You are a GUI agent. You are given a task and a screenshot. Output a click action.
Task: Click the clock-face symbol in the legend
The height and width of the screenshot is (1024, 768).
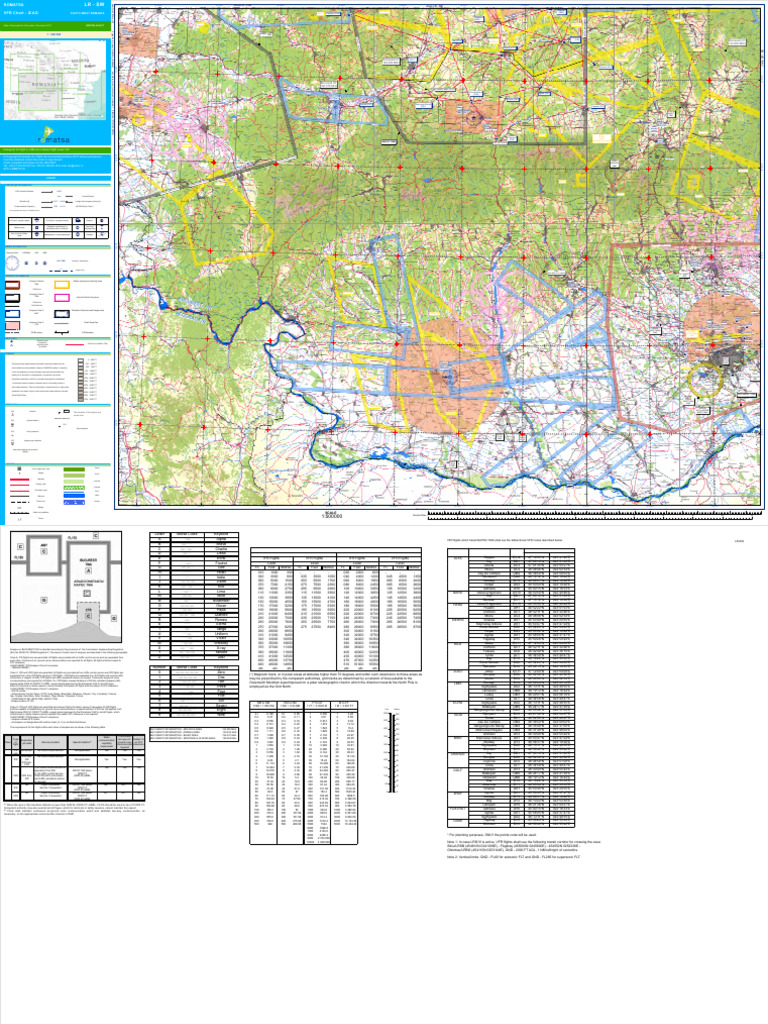tap(12, 263)
